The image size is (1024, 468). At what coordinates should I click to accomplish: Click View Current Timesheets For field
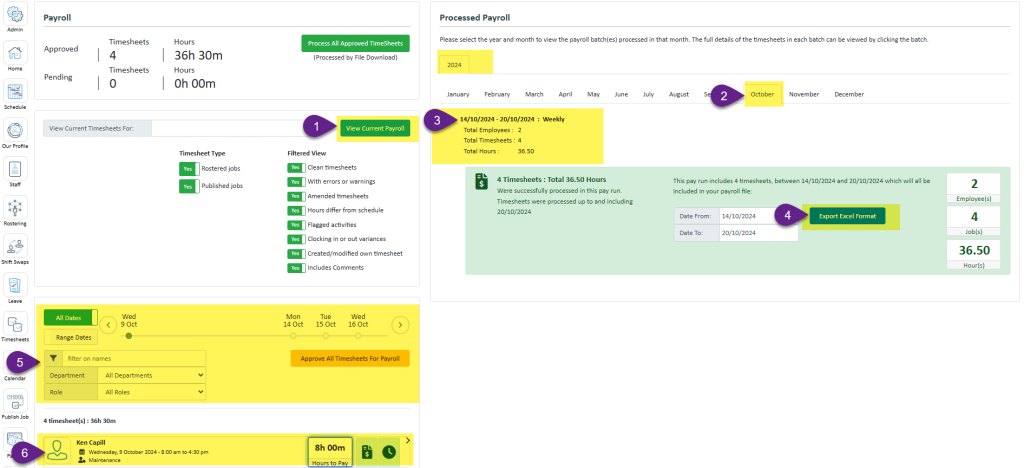245,128
